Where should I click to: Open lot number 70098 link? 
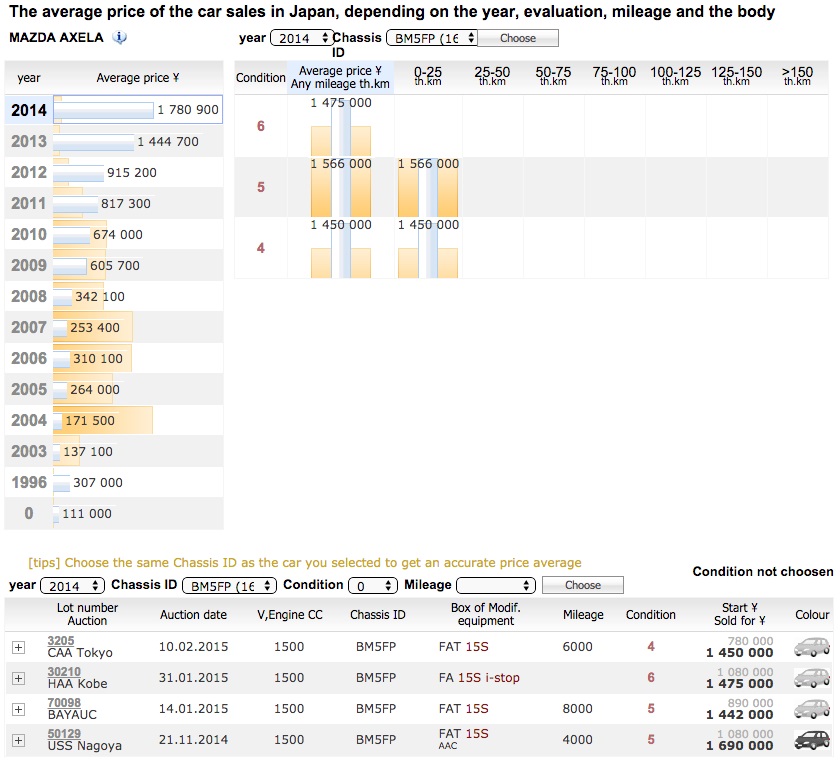(64, 703)
